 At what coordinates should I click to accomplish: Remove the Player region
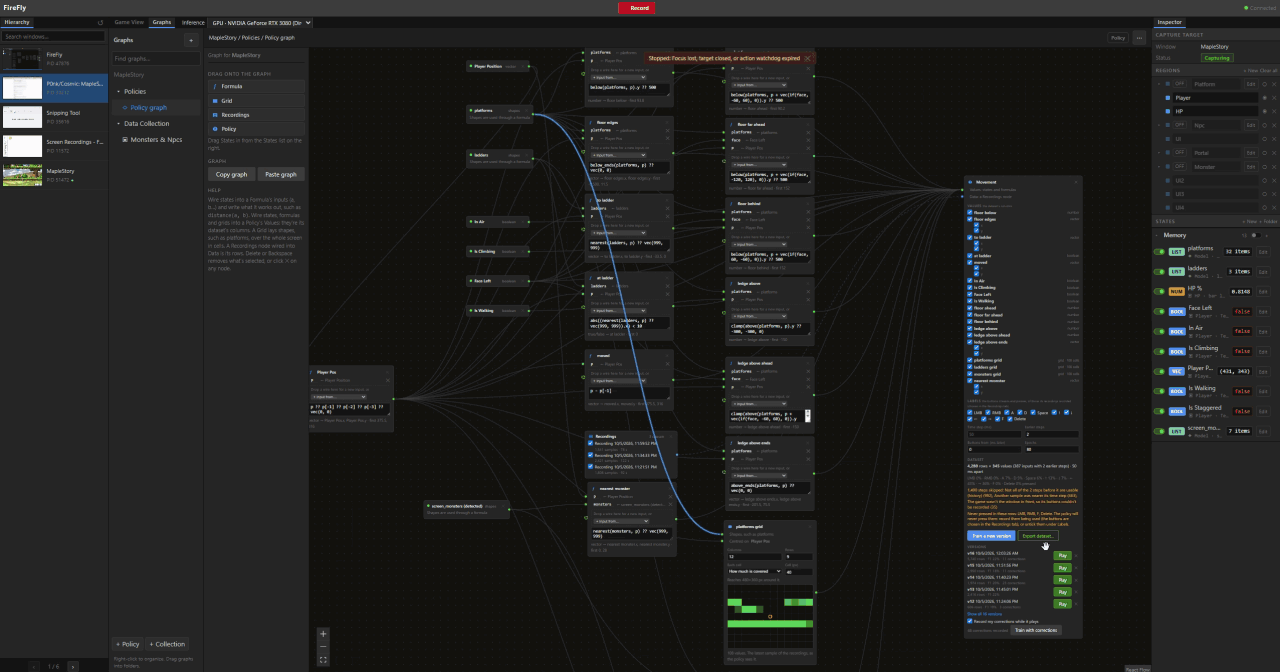1274,98
